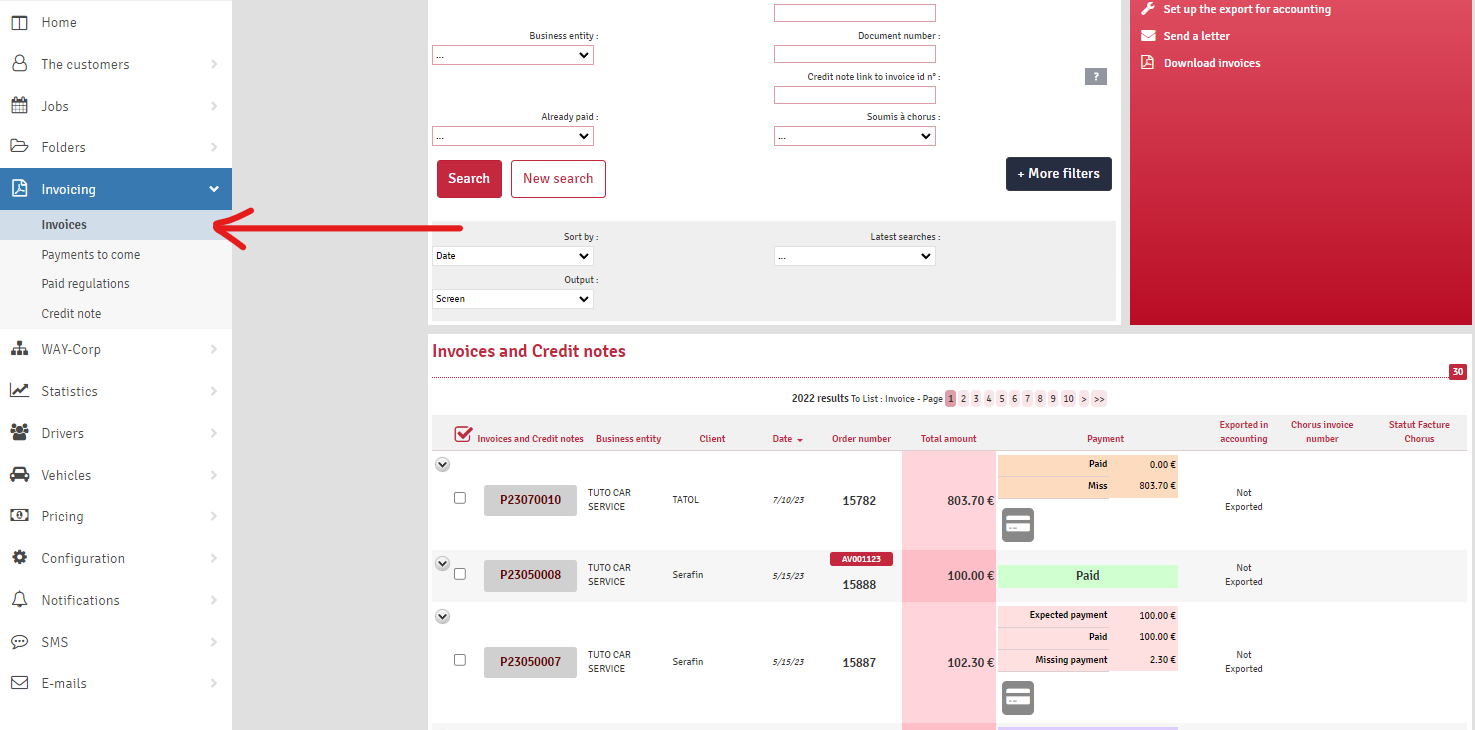The image size is (1475, 730).
Task: Open Payments to come submenu item
Action: [x=91, y=255]
